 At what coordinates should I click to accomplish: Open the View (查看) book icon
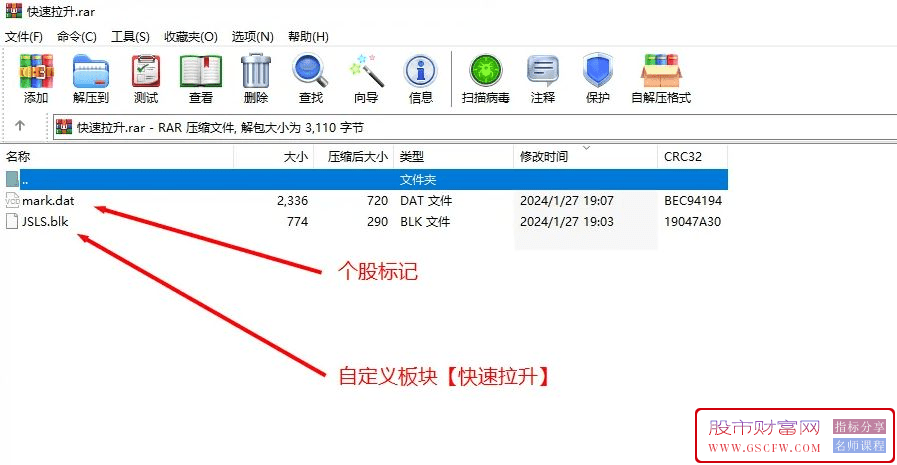point(201,71)
